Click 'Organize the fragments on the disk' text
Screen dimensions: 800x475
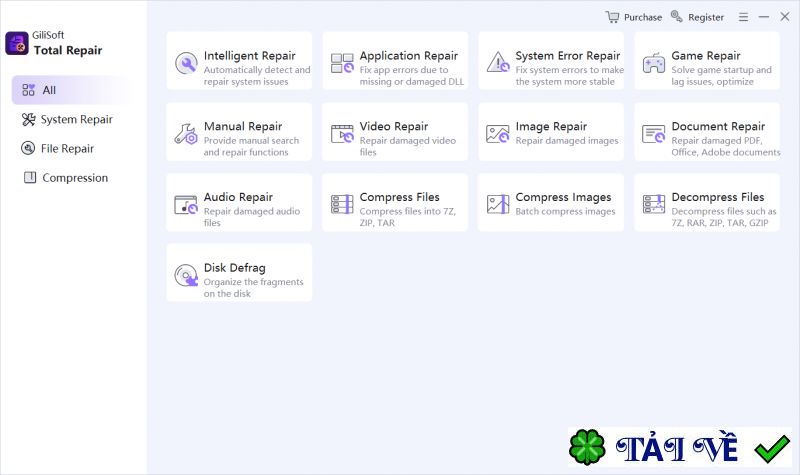click(254, 288)
